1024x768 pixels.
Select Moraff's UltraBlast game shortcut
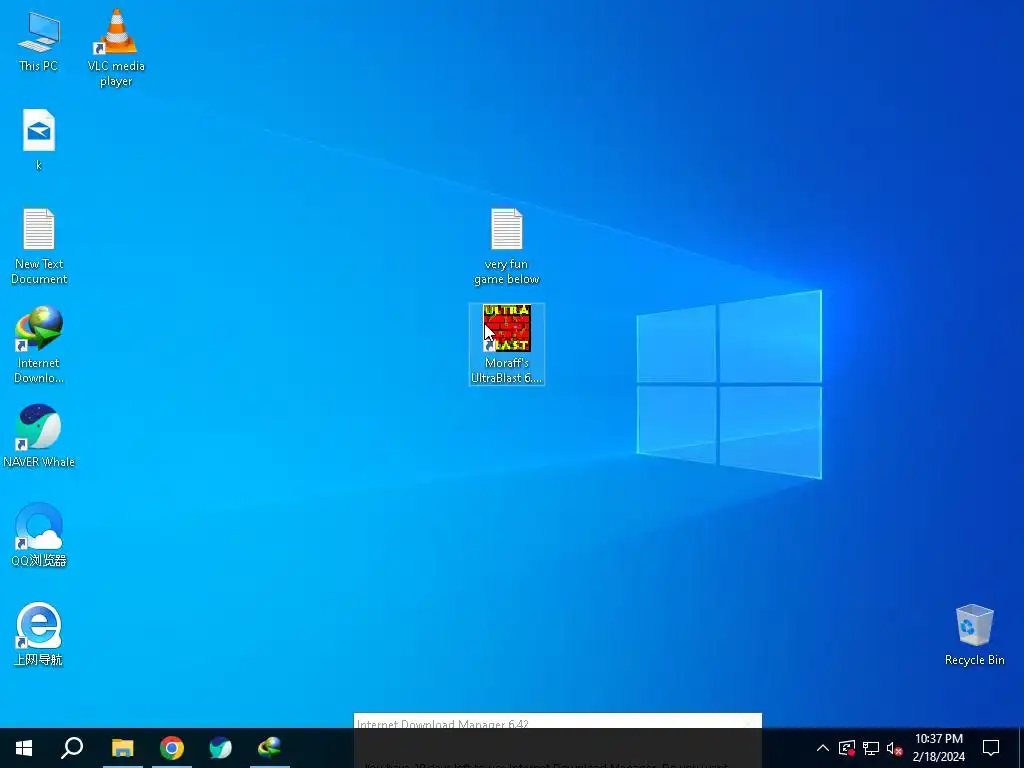[507, 344]
